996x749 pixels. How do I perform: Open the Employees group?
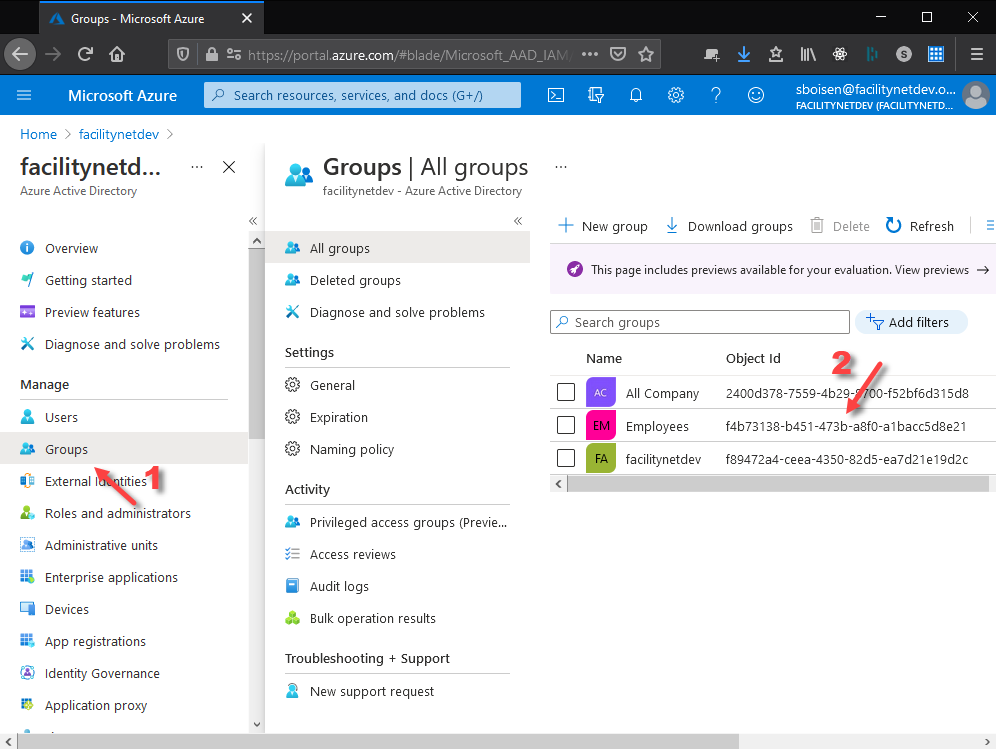[x=657, y=426]
